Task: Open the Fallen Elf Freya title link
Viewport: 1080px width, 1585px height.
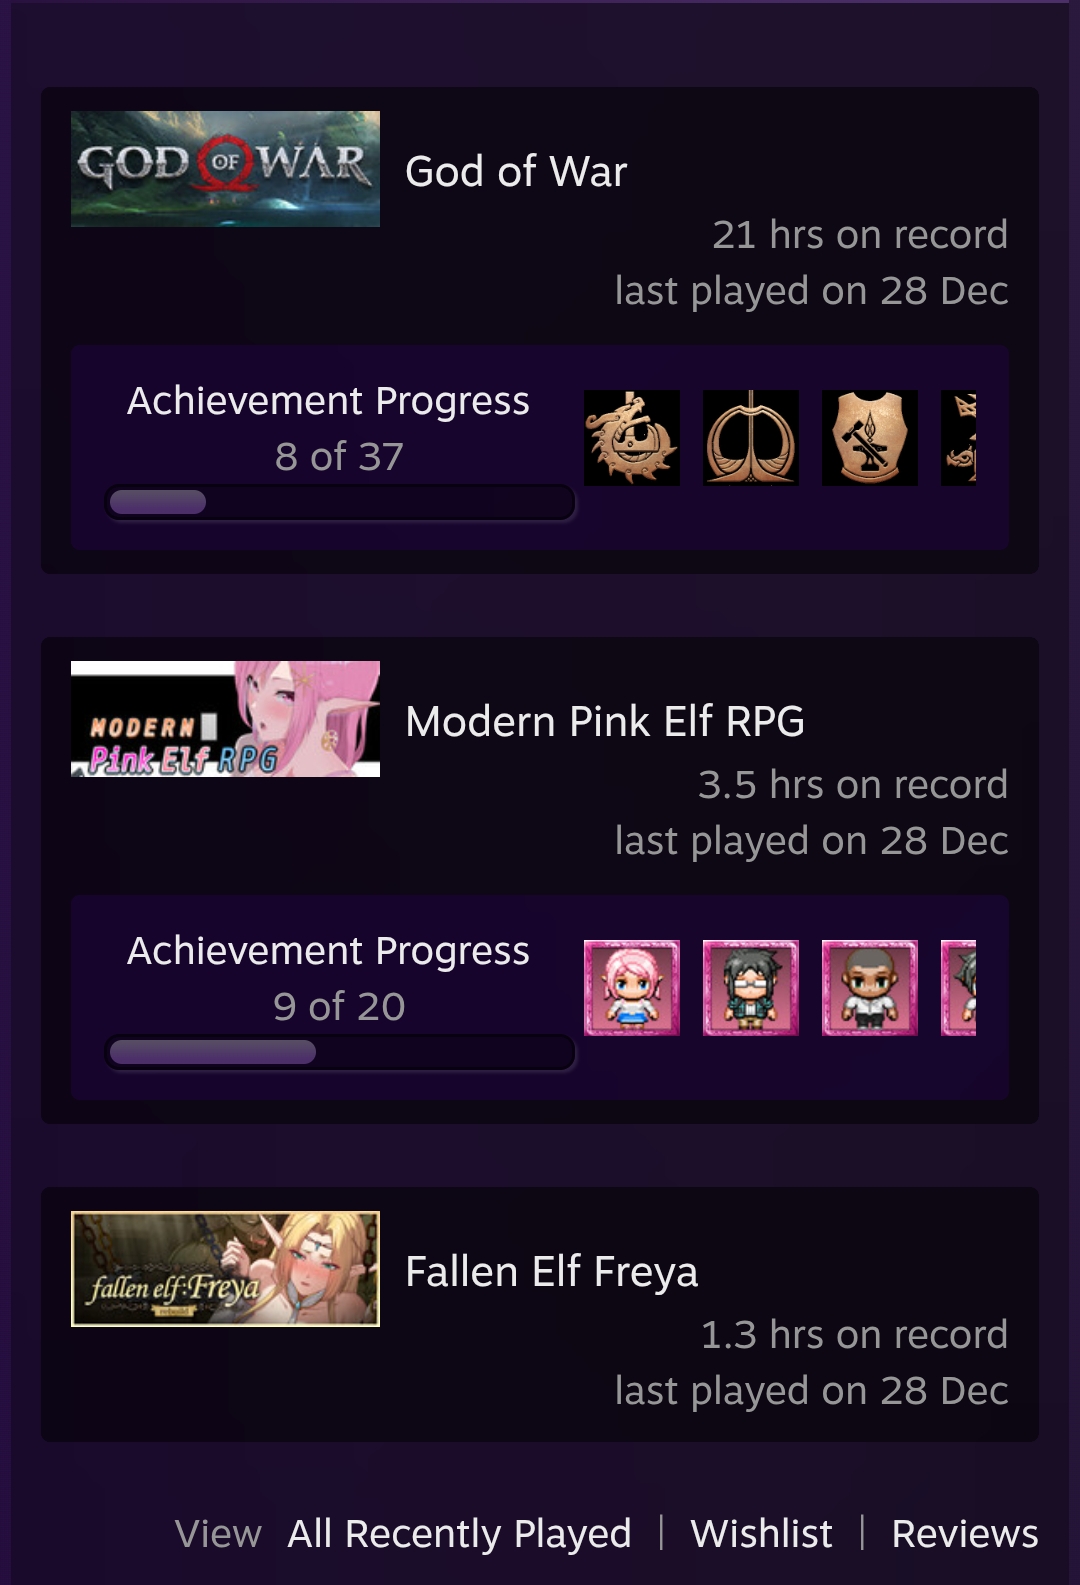Action: tap(551, 1271)
